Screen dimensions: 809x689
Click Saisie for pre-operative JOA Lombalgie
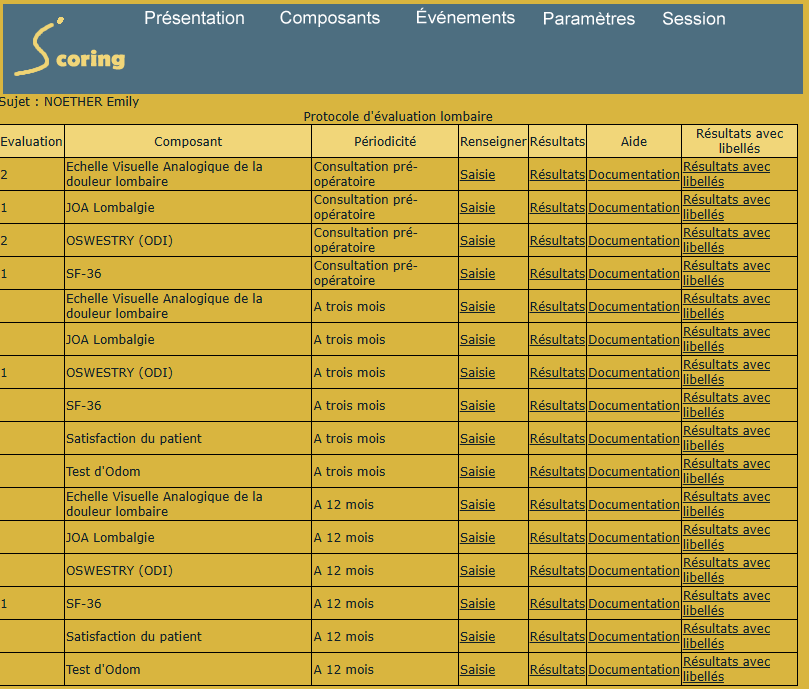(477, 208)
